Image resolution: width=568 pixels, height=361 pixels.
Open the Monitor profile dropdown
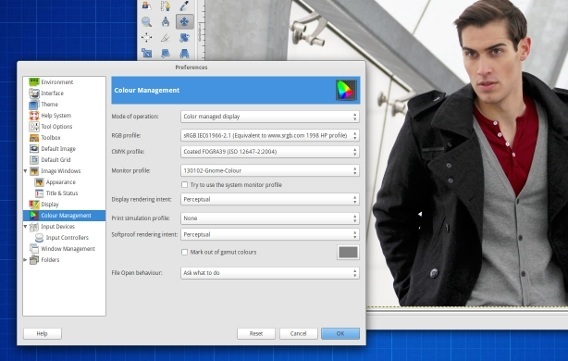[x=270, y=171]
